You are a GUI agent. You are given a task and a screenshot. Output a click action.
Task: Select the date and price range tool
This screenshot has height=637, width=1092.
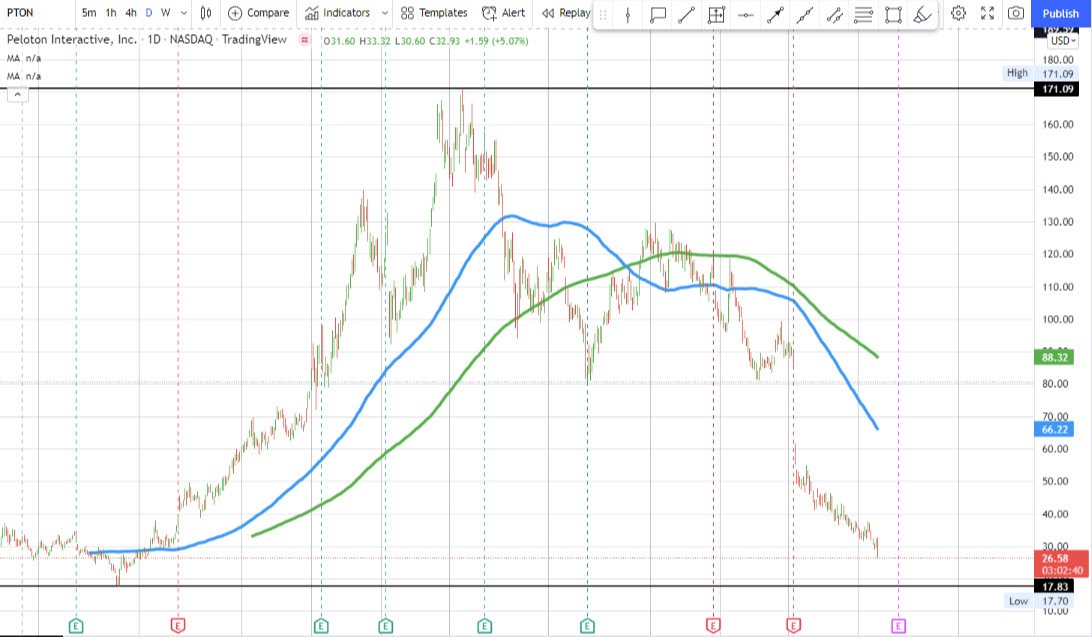click(x=716, y=14)
